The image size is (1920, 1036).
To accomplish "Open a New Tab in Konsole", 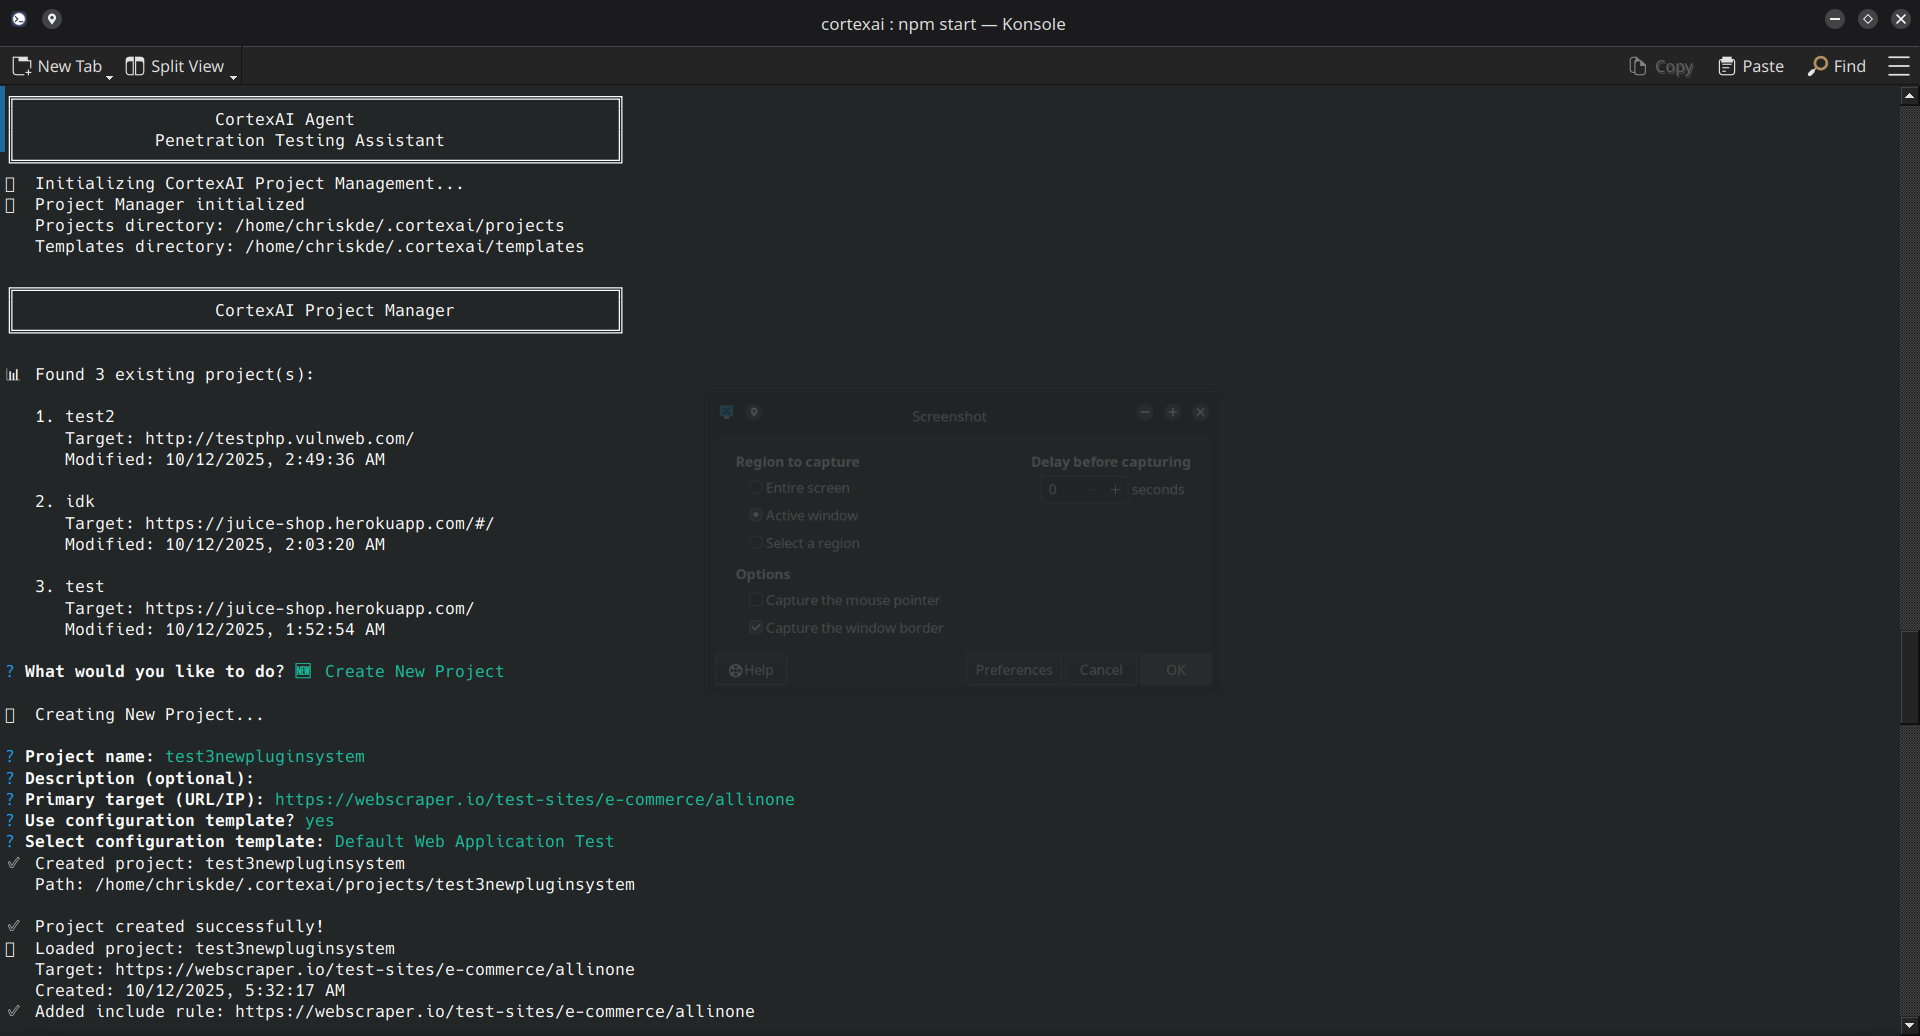I will 56,66.
